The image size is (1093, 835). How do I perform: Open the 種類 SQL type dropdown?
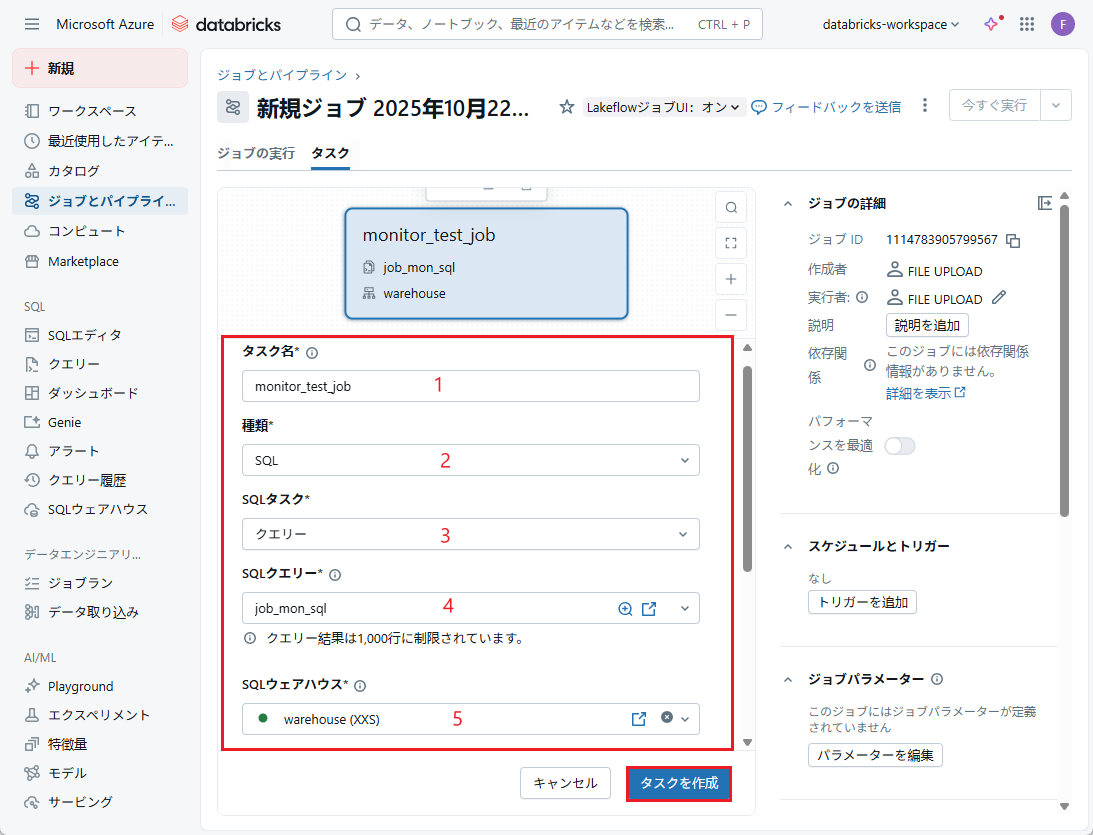pos(470,460)
